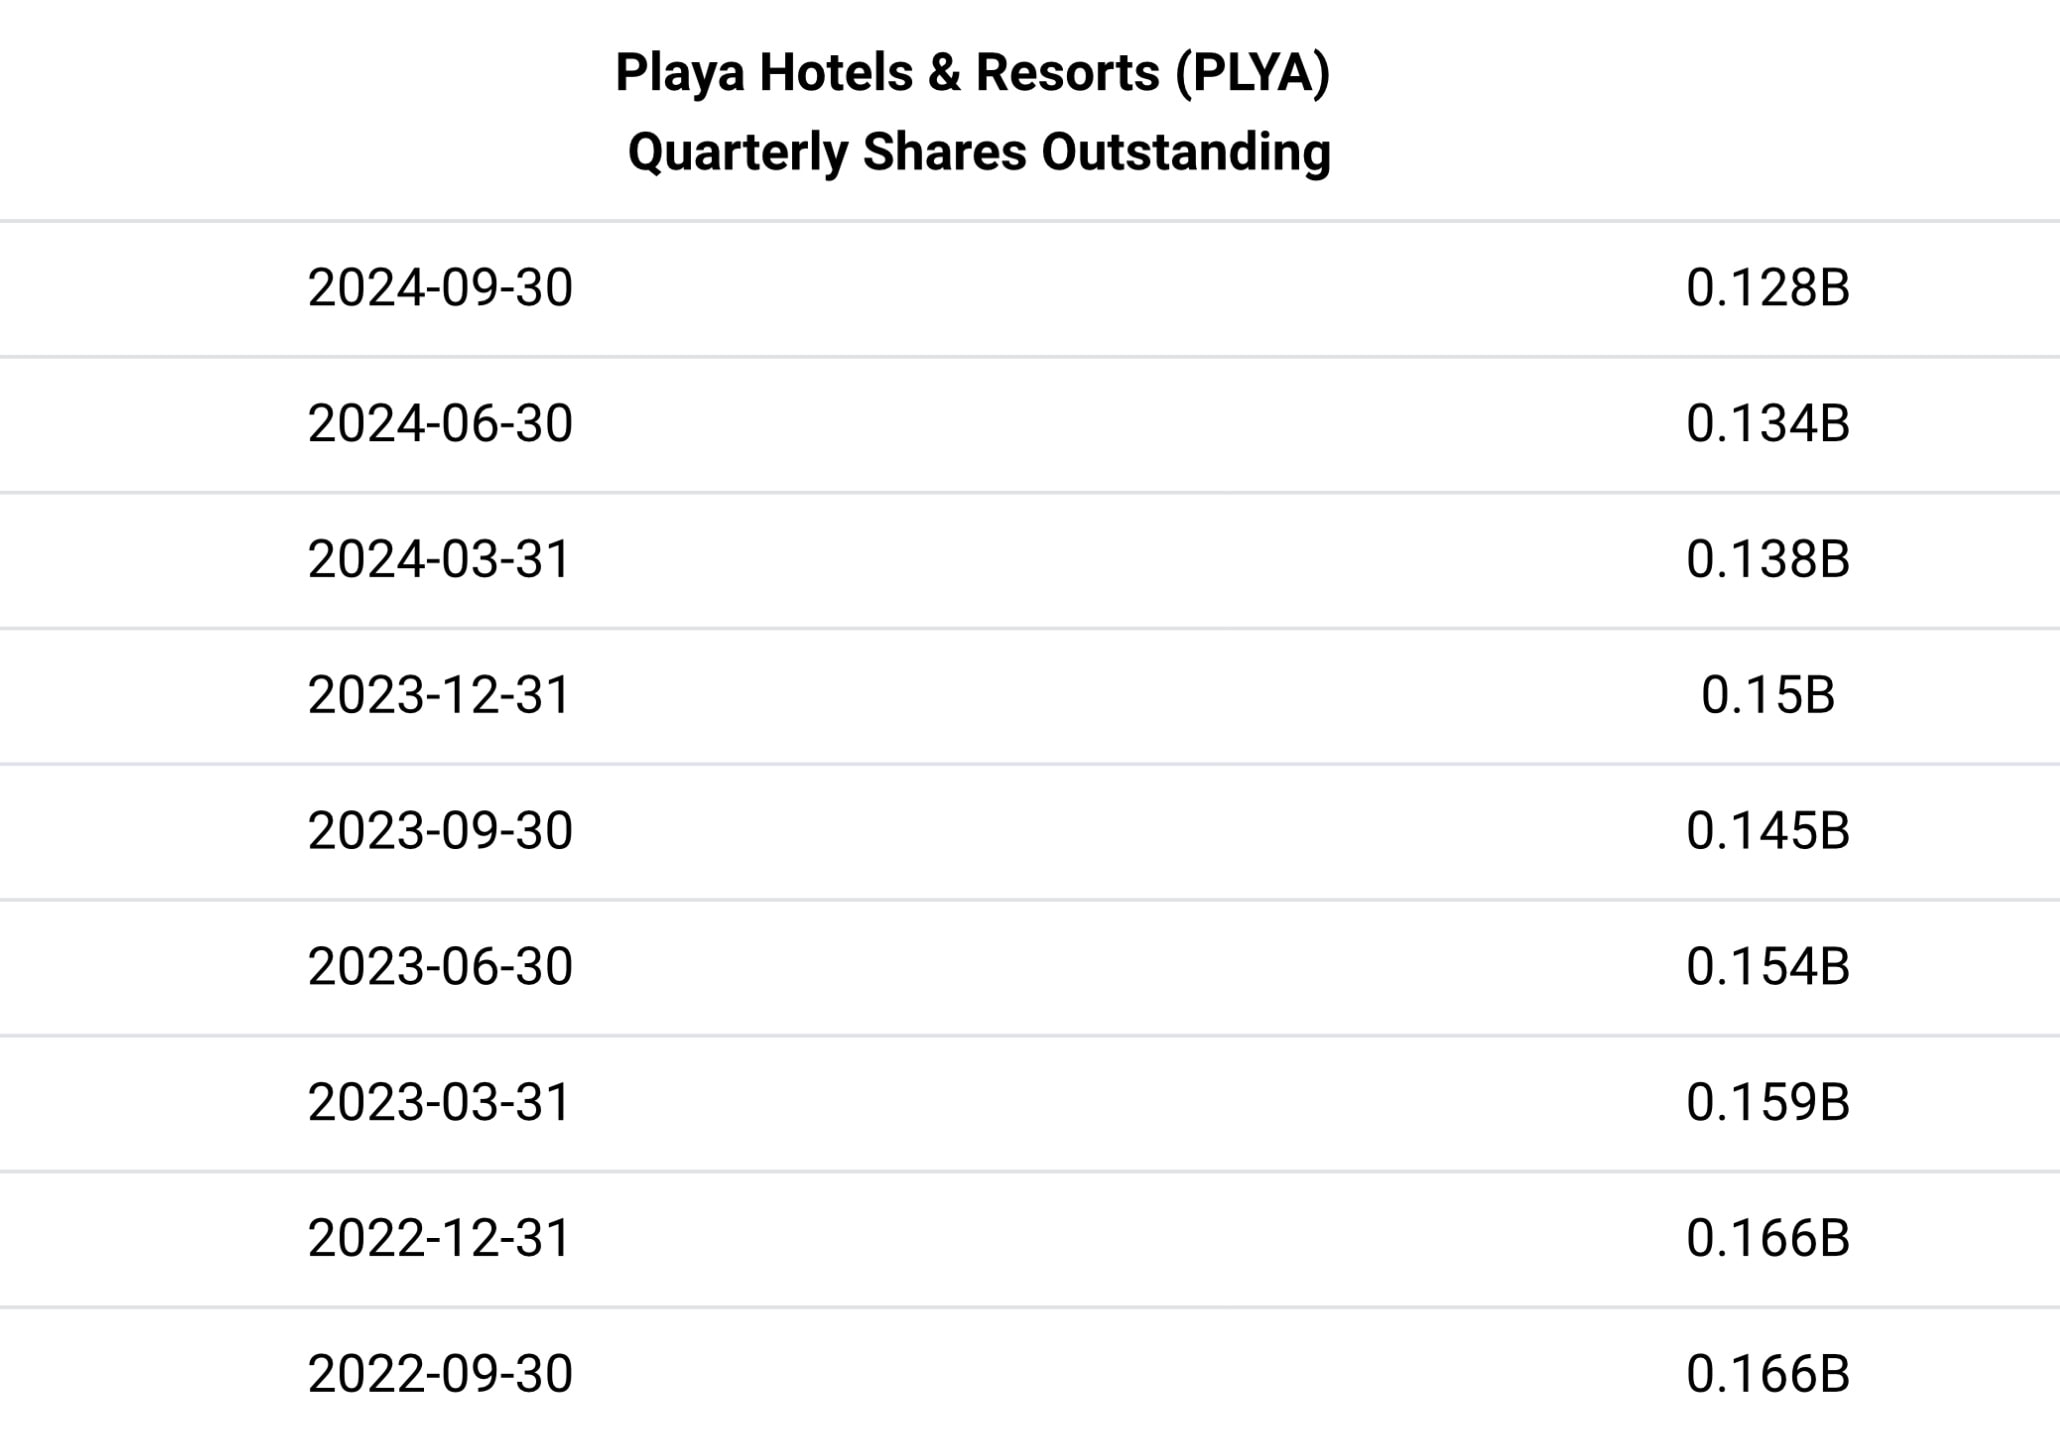Click the 0.145B shares value
Screen dimensions: 2060x1436
(1767, 831)
